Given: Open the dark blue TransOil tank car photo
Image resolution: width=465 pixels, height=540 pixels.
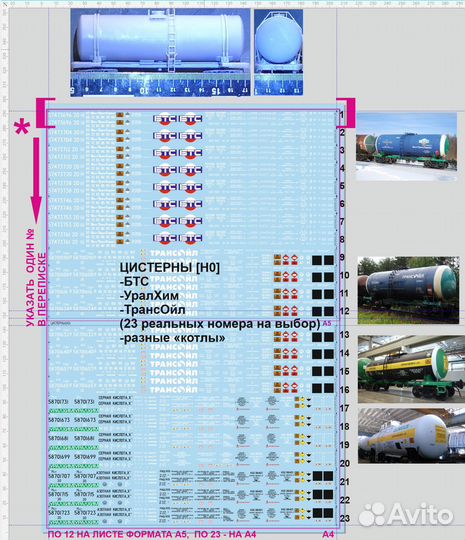Looking at the screenshot, I should click(x=409, y=290).
